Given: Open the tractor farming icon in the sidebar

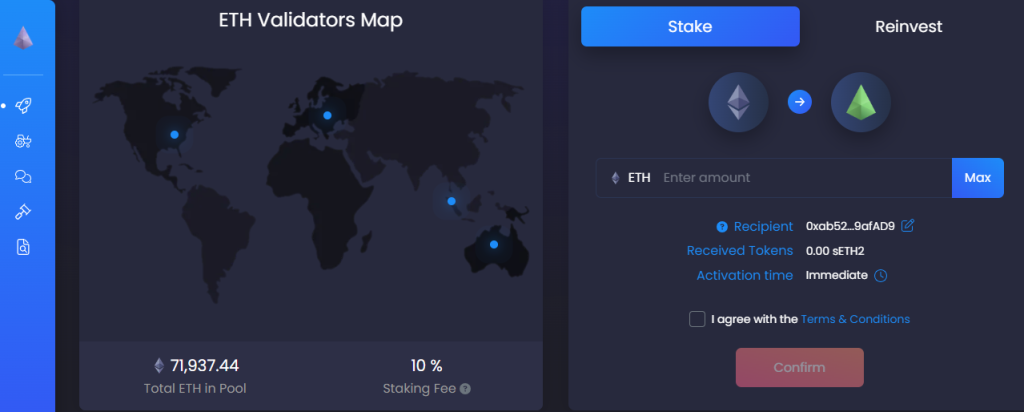Looking at the screenshot, I should [x=24, y=141].
